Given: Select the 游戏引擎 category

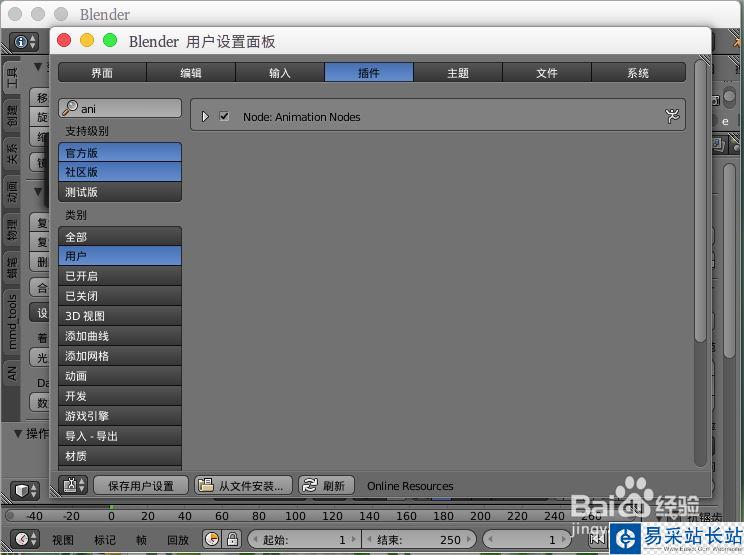Looking at the screenshot, I should (120, 416).
